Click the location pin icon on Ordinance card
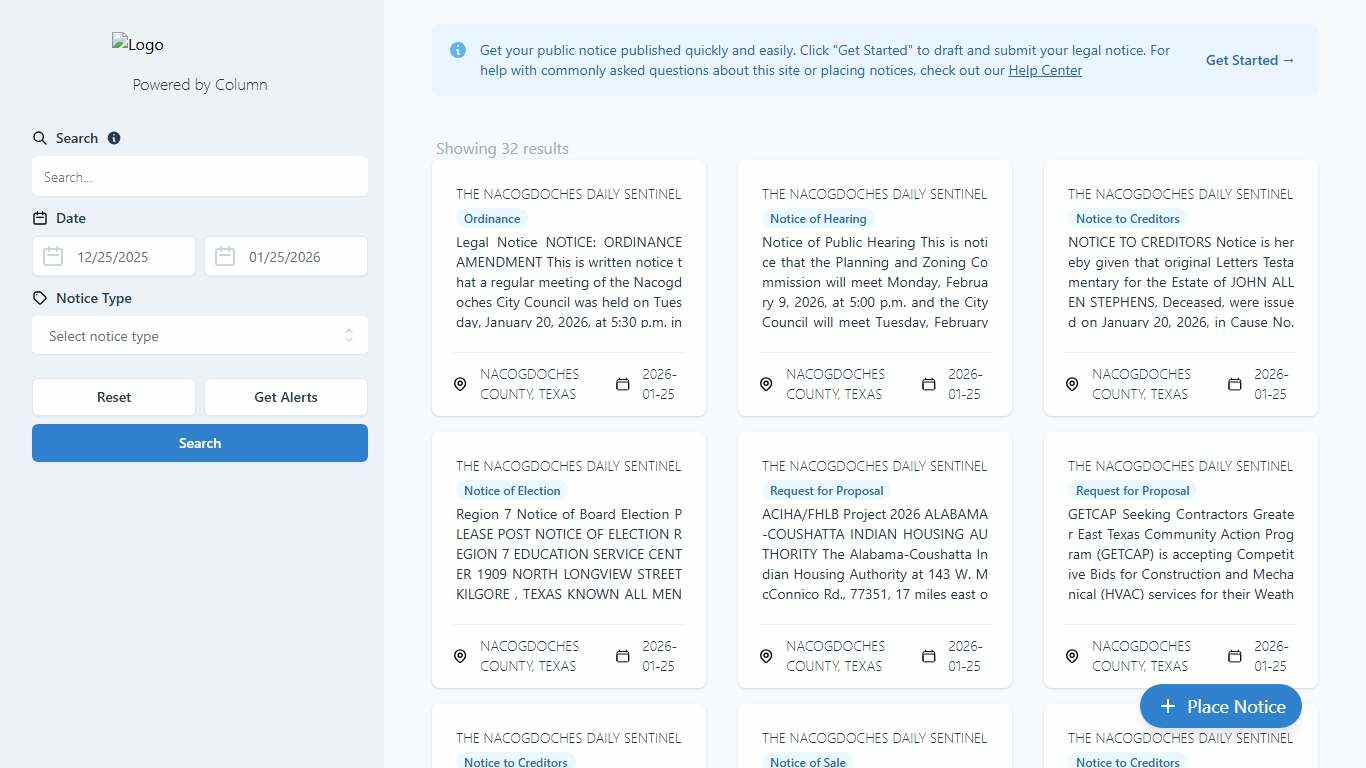This screenshot has height=768, width=1366. [460, 384]
